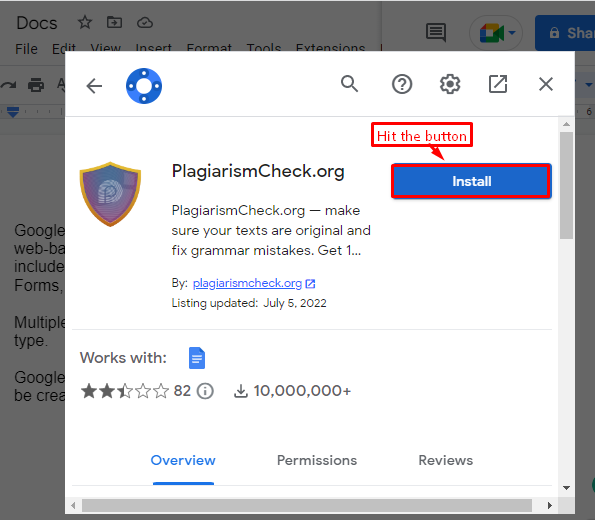The height and width of the screenshot is (520, 595).
Task: Click the Move to folder icon in Docs
Action: coord(114,23)
